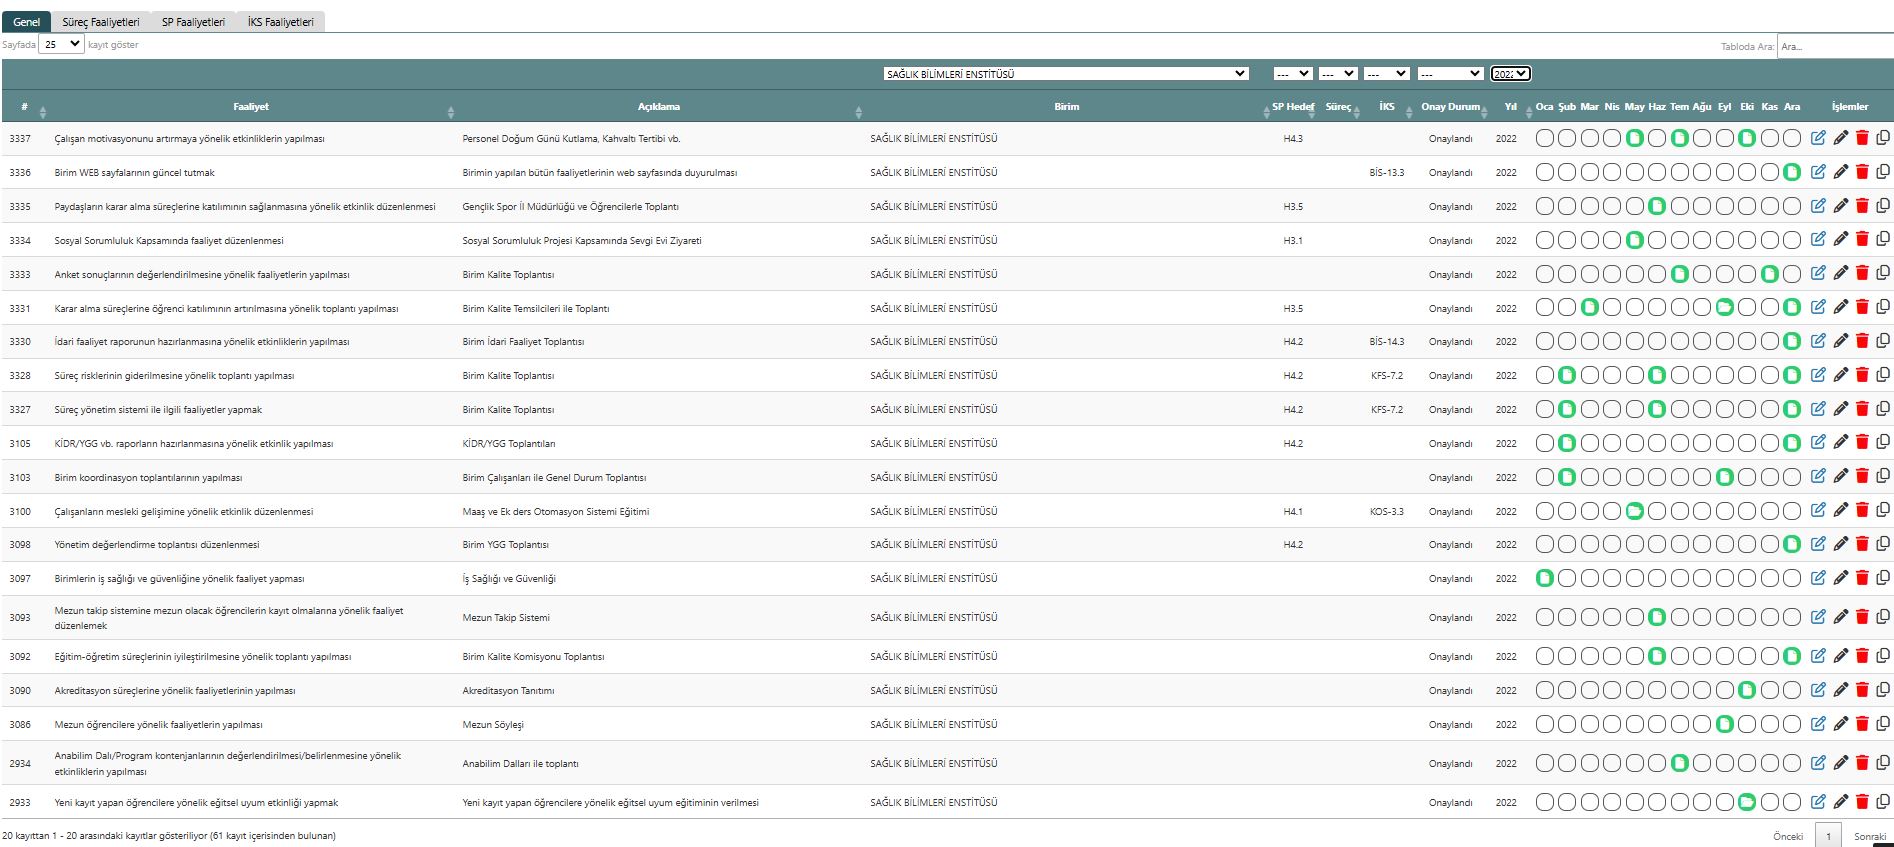Open the SAĞLIK BİLİMLERİ ENSTİTÜSÜ unit dropdown

click(1066, 74)
